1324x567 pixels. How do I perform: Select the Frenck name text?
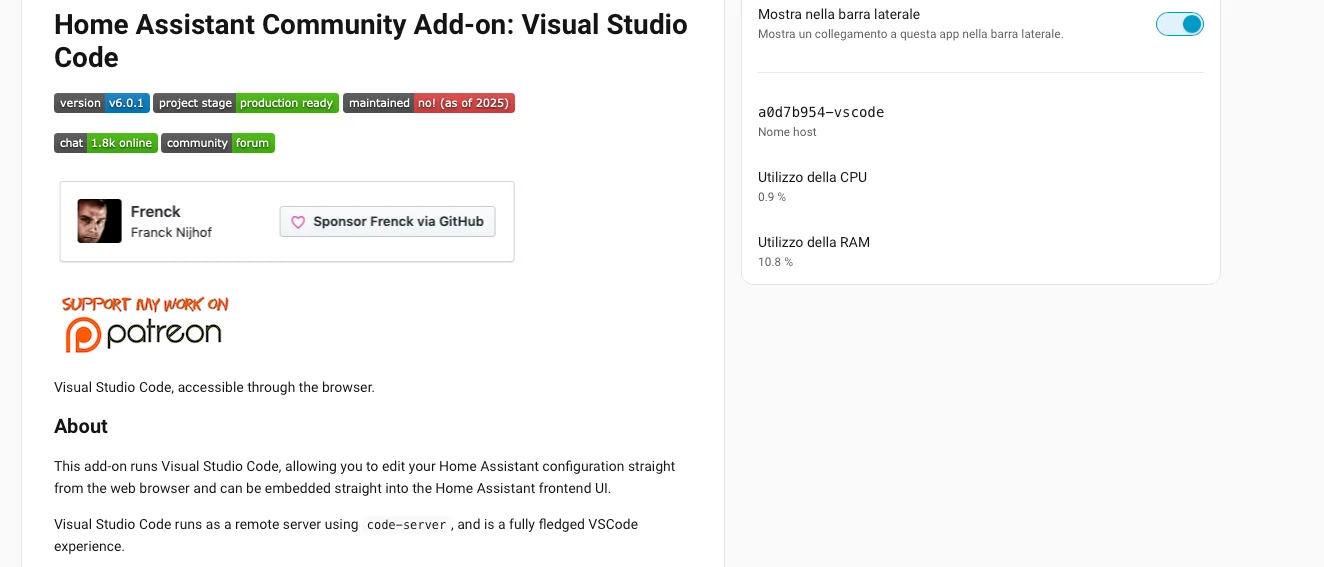[156, 212]
